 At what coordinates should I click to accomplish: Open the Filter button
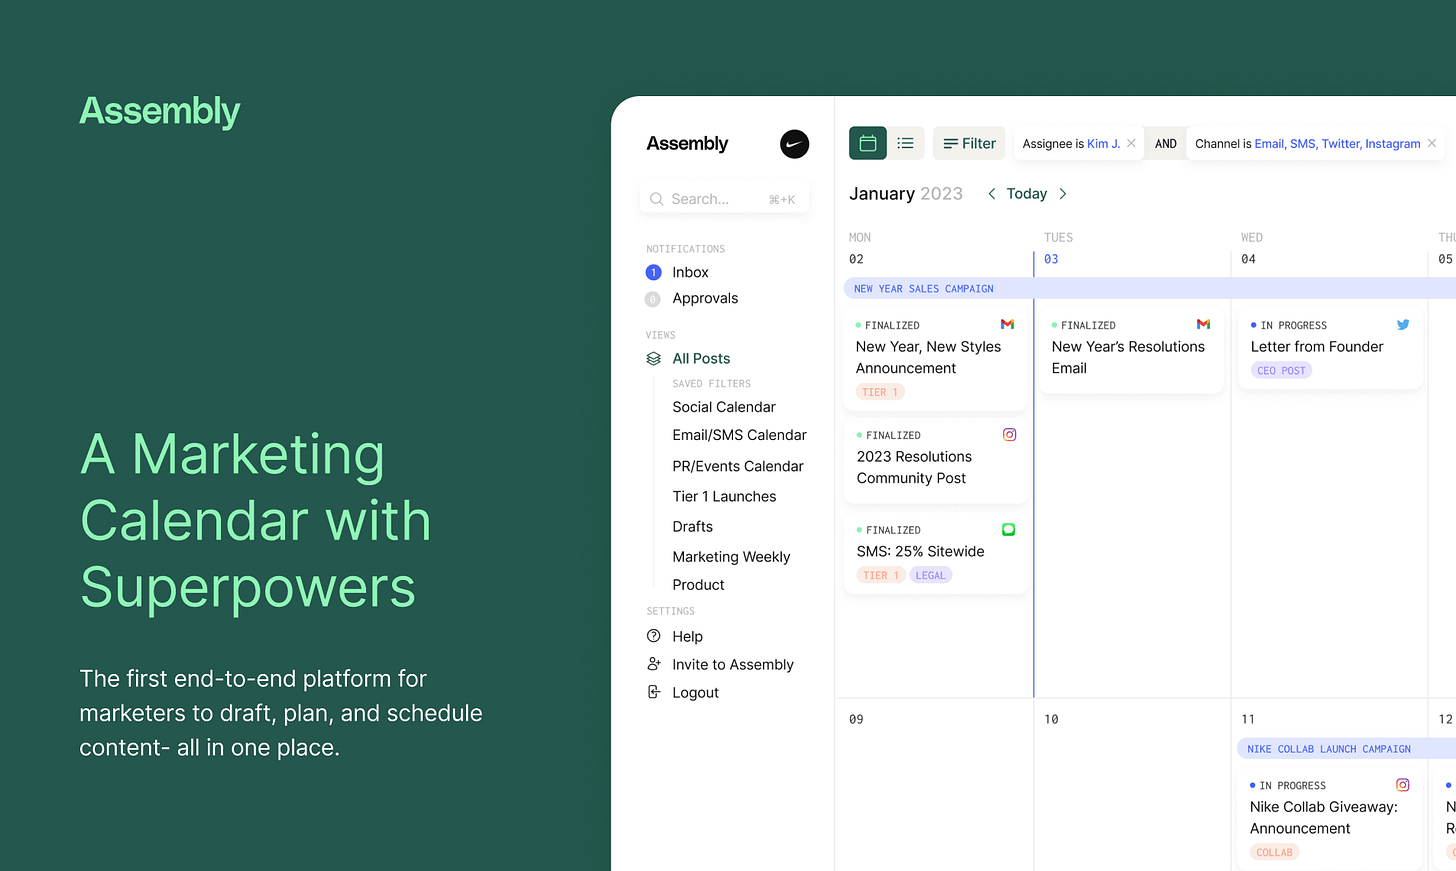tap(969, 143)
